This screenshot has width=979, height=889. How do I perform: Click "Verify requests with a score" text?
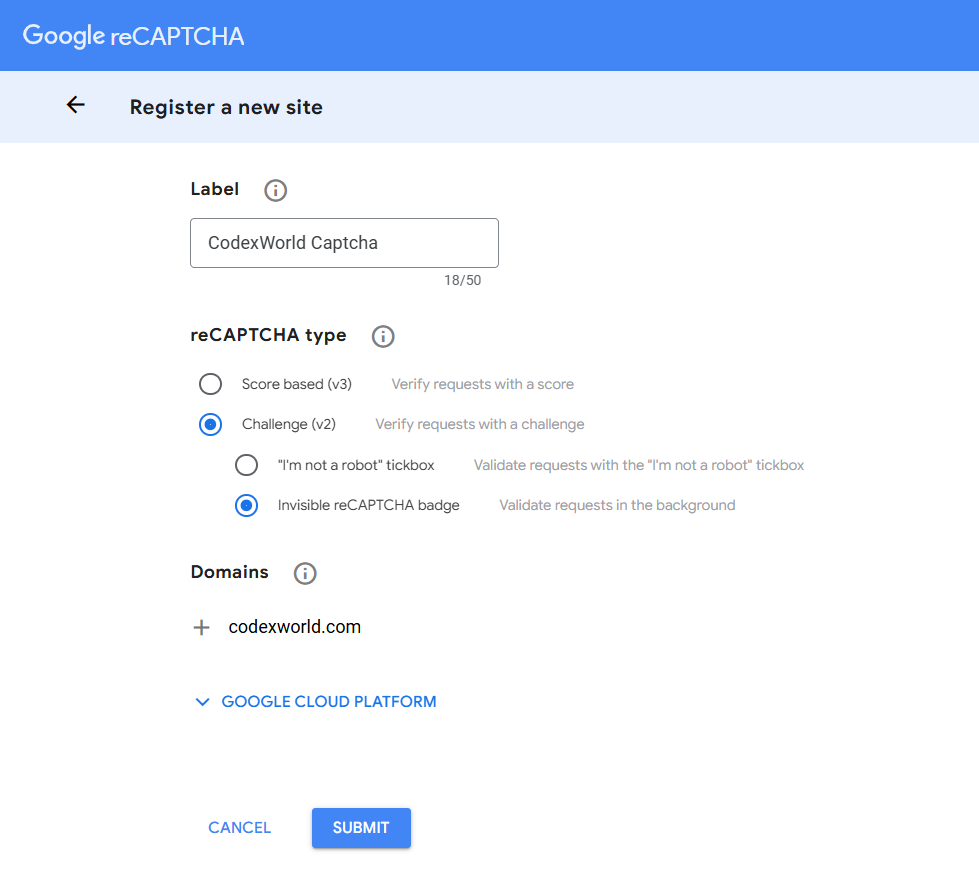coord(483,385)
